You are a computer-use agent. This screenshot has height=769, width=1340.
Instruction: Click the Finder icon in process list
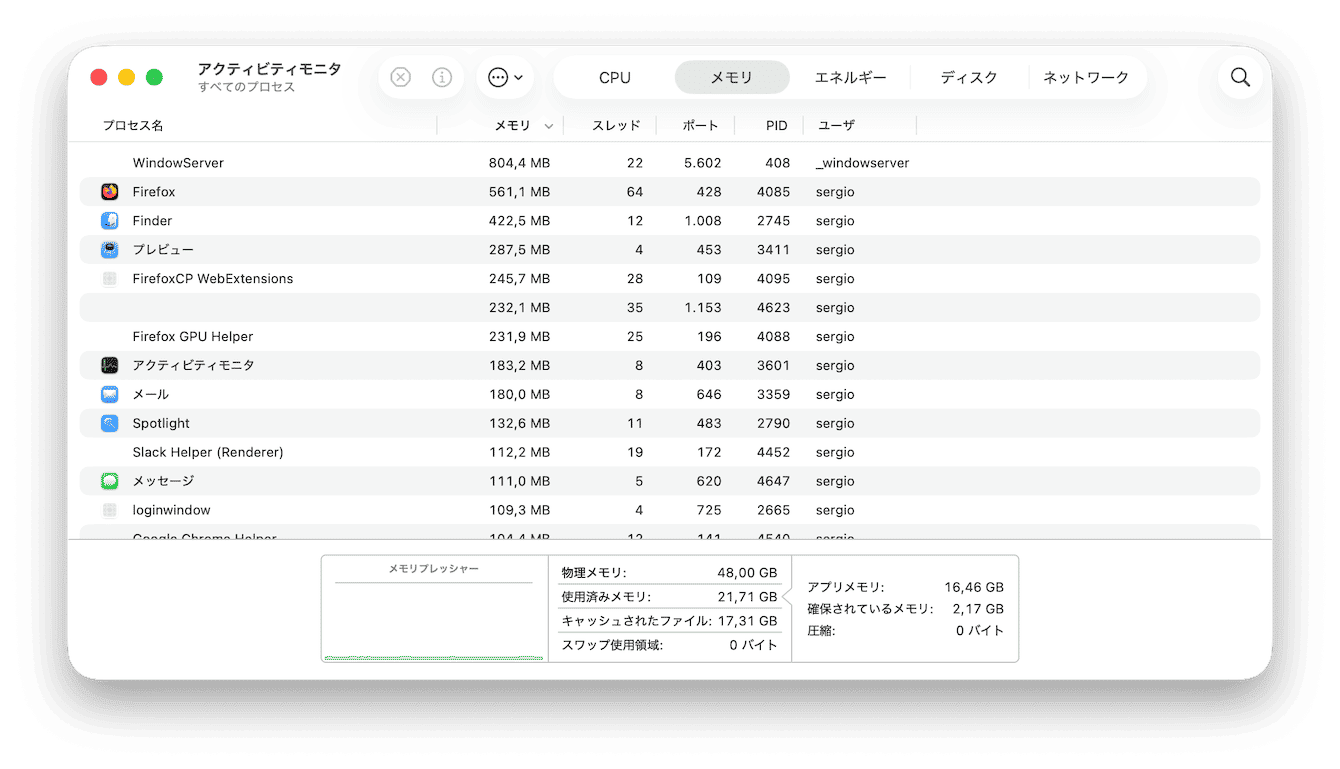pyautogui.click(x=110, y=221)
